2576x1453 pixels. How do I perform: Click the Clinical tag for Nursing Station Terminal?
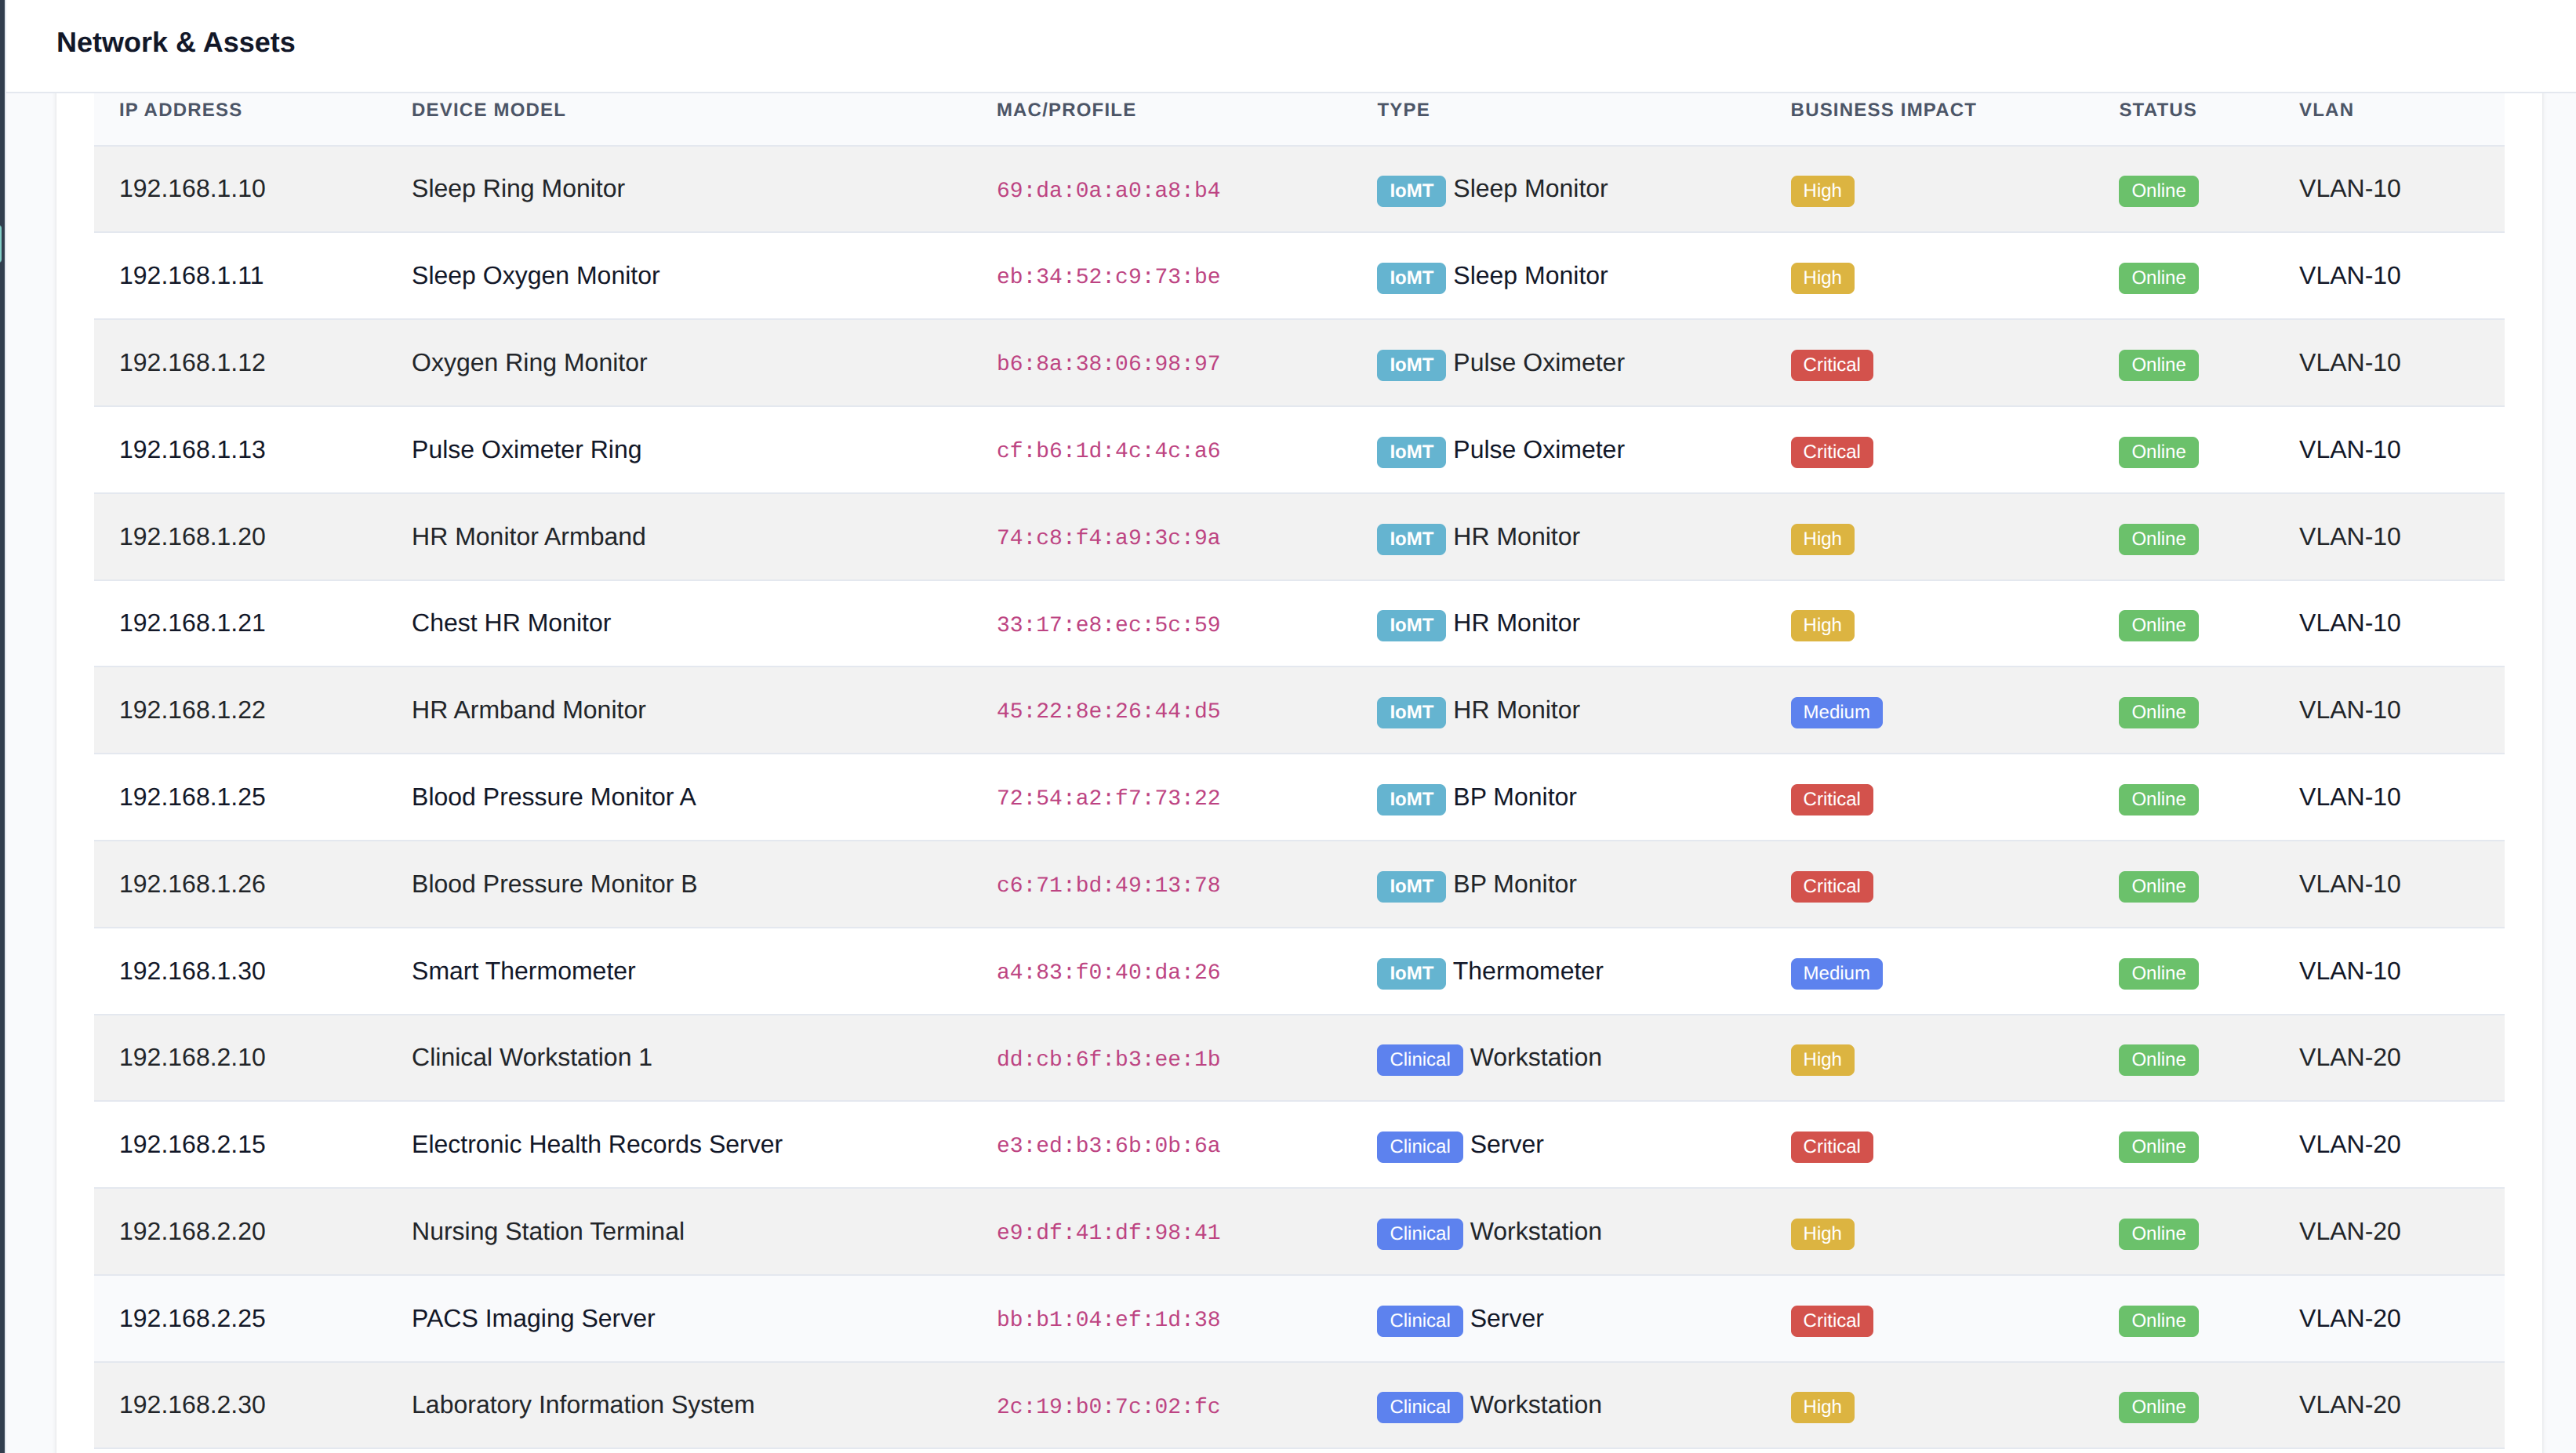(x=1419, y=1233)
